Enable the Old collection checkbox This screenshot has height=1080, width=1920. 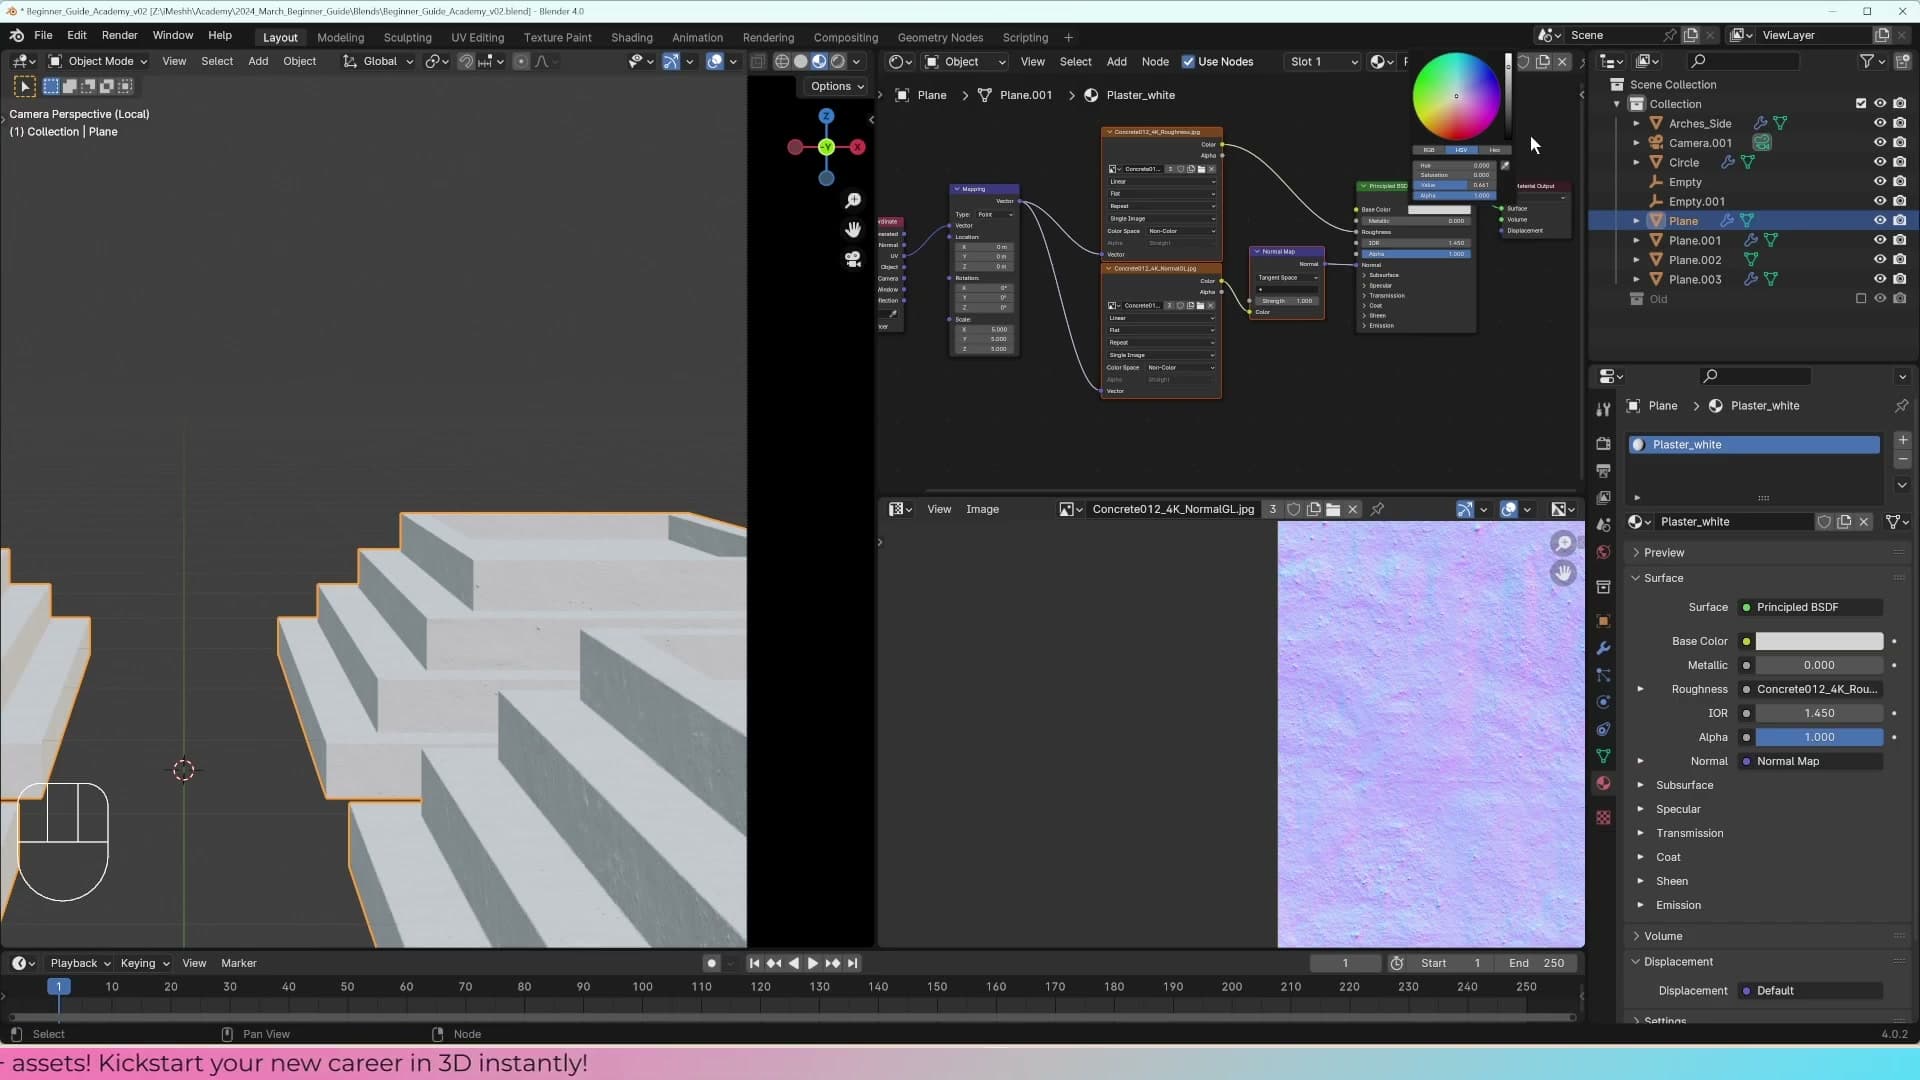point(1861,299)
